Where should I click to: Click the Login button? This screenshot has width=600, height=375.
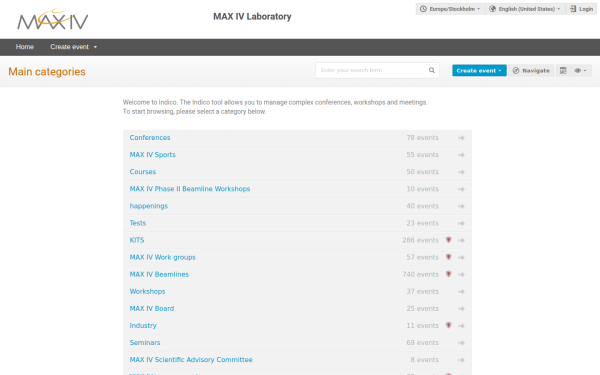581,9
